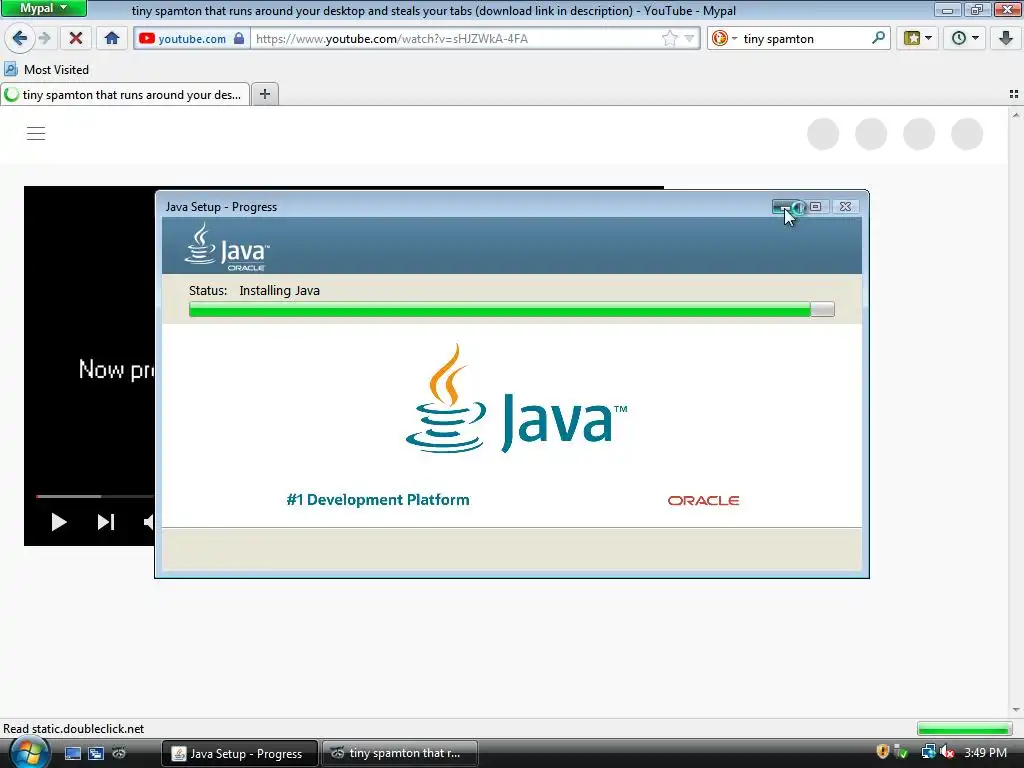Select the tiny spamton browser tab

pos(125,95)
